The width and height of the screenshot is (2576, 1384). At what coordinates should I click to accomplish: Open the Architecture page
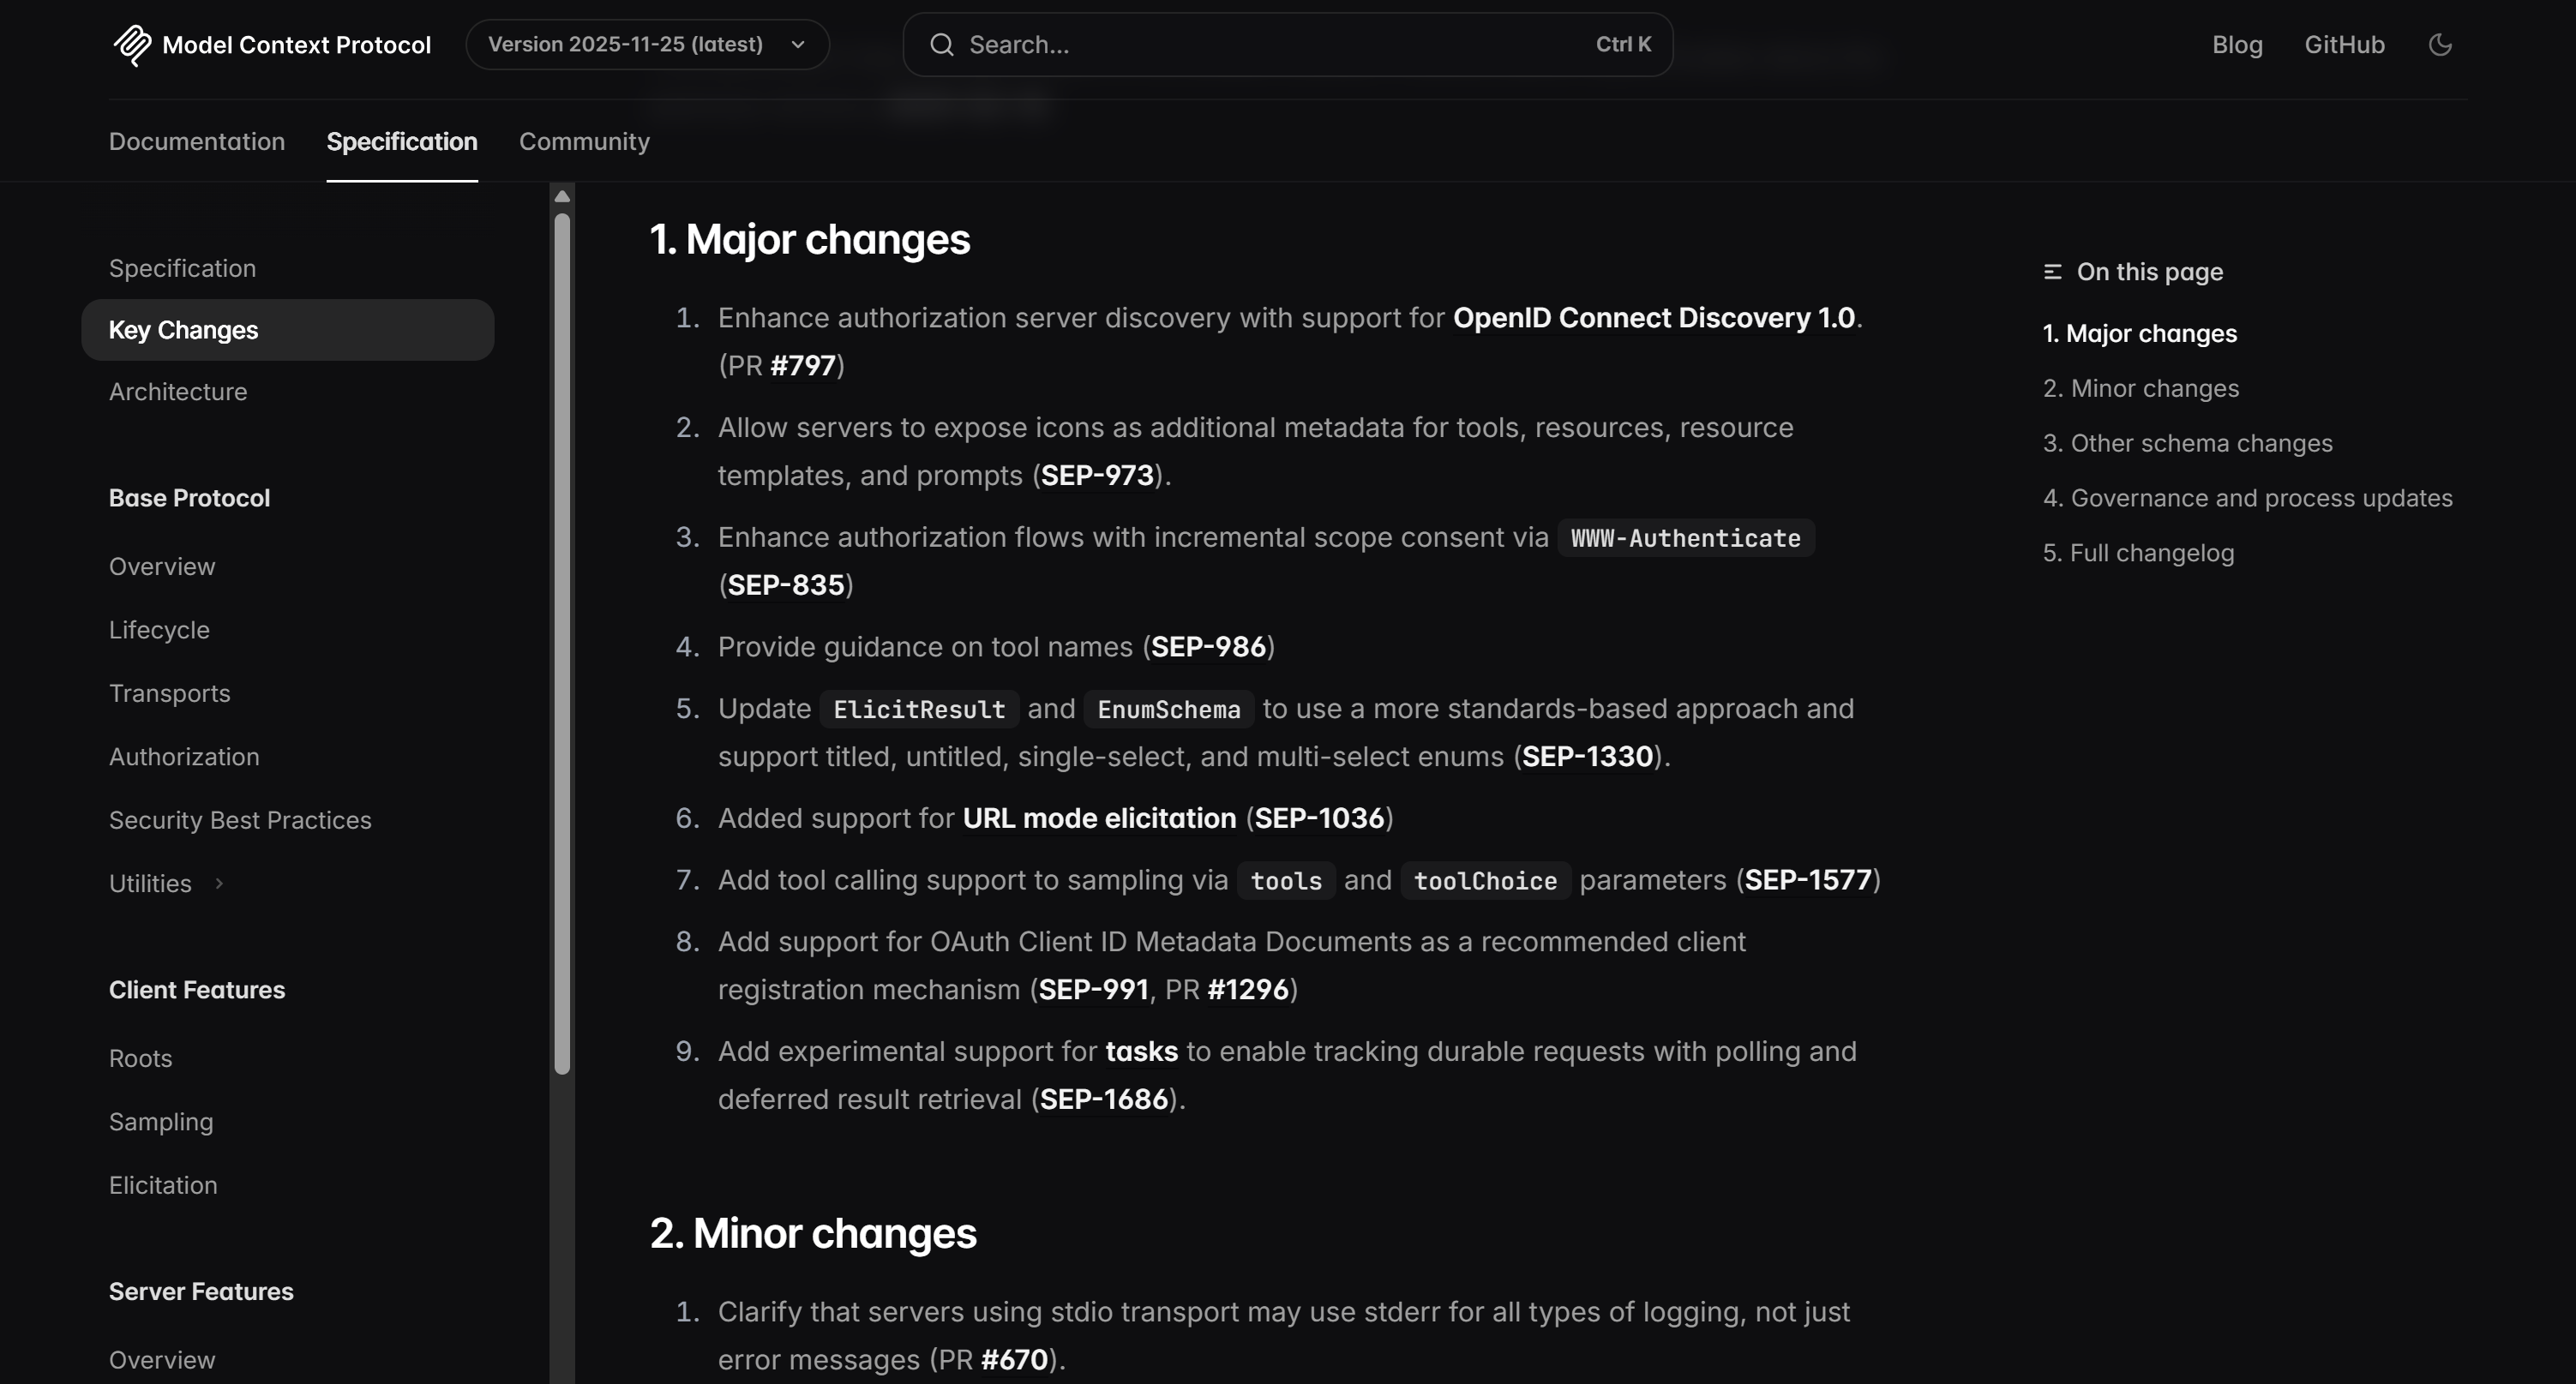[177, 391]
